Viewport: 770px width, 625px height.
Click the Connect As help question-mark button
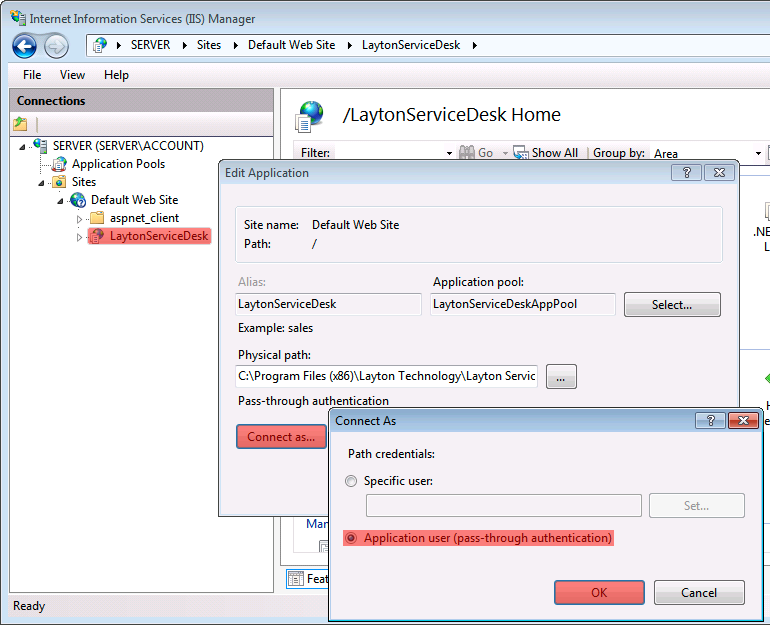pyautogui.click(x=710, y=420)
